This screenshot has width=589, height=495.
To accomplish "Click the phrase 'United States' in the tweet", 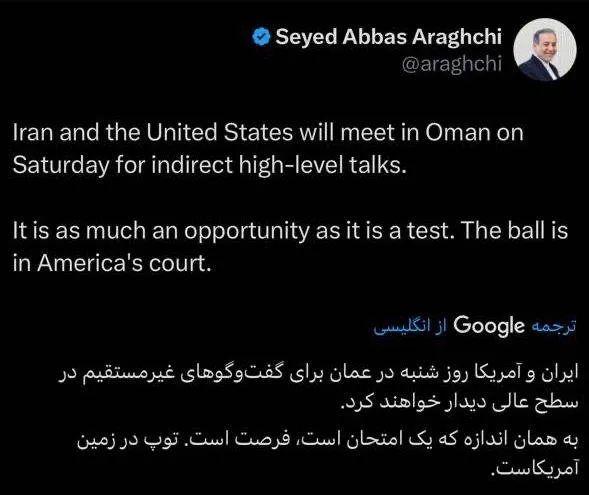I will (x=219, y=132).
